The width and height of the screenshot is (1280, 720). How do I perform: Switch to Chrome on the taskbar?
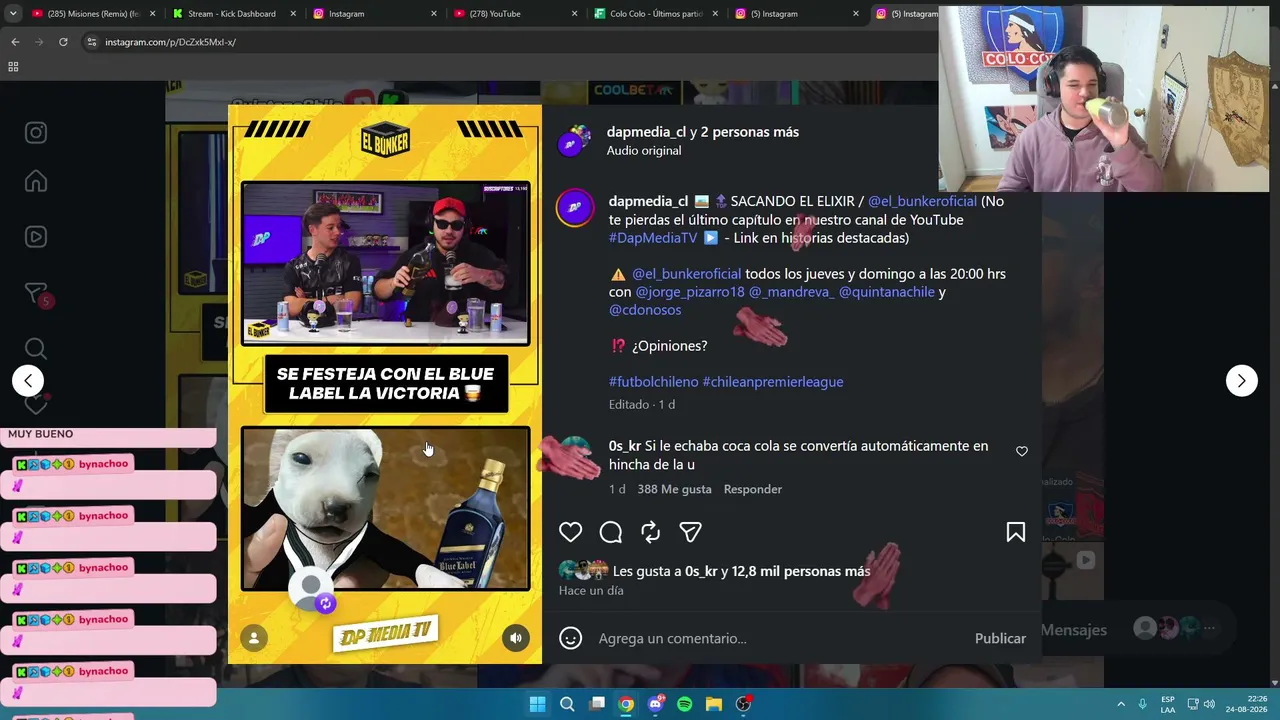point(625,704)
